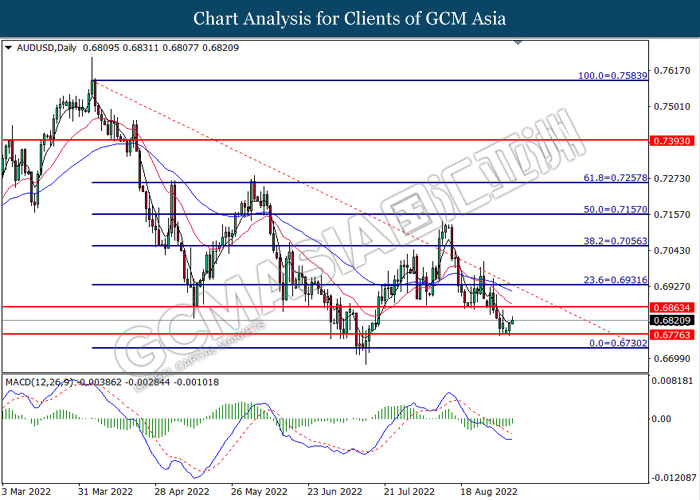700x500 pixels.
Task: Select the 38.2=0.70563 Fibonacci label
Action: (615, 241)
